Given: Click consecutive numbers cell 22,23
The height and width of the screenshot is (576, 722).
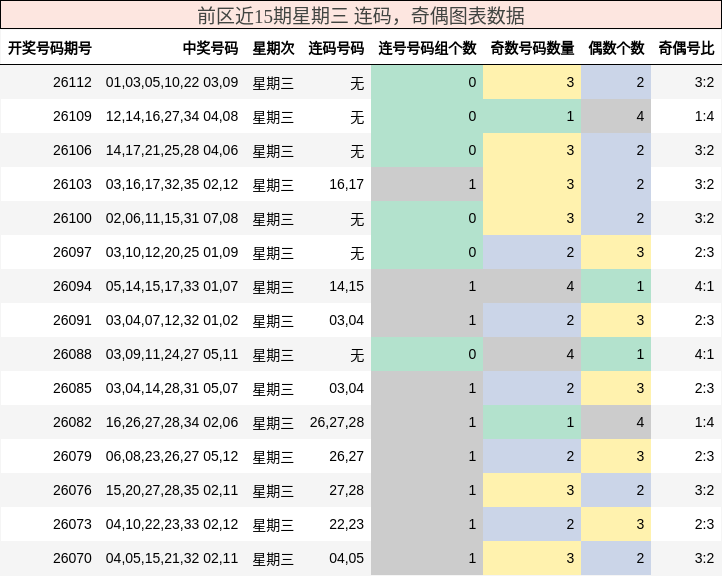Looking at the screenshot, I should (x=347, y=524).
